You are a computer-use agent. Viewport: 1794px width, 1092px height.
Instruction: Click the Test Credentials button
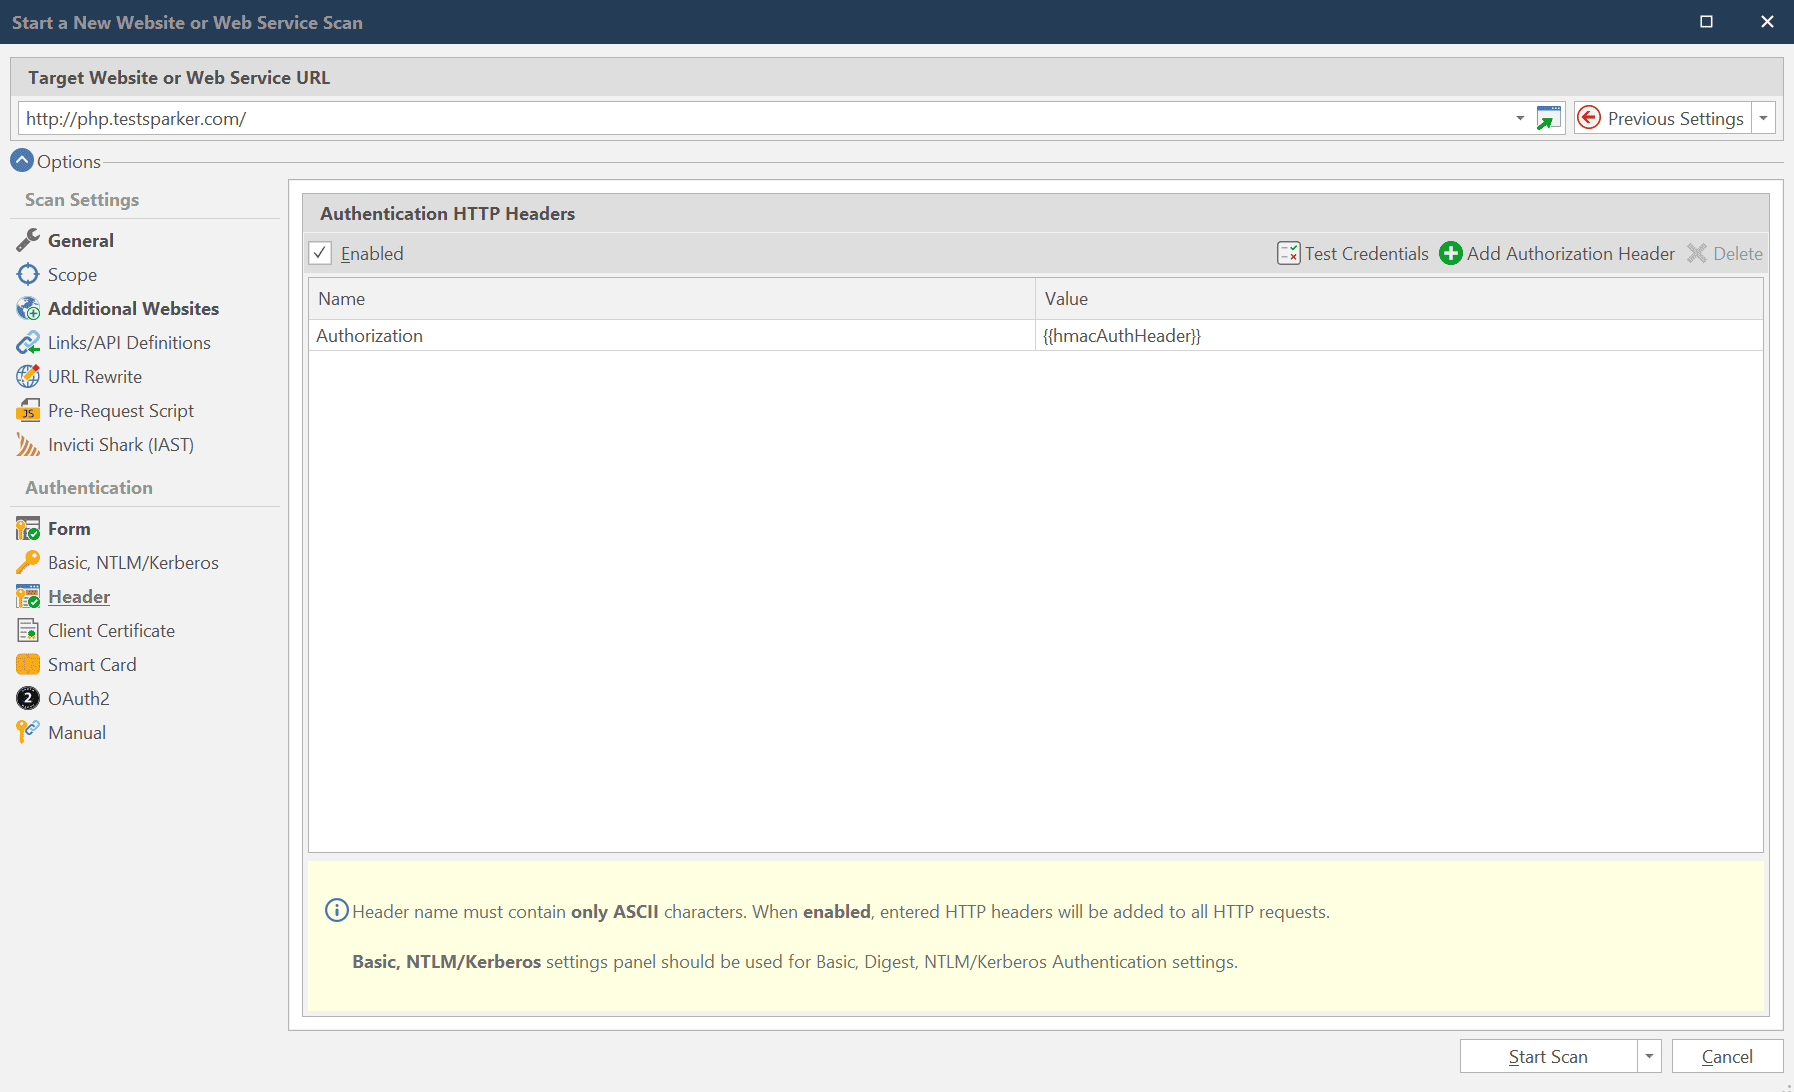pyautogui.click(x=1366, y=253)
